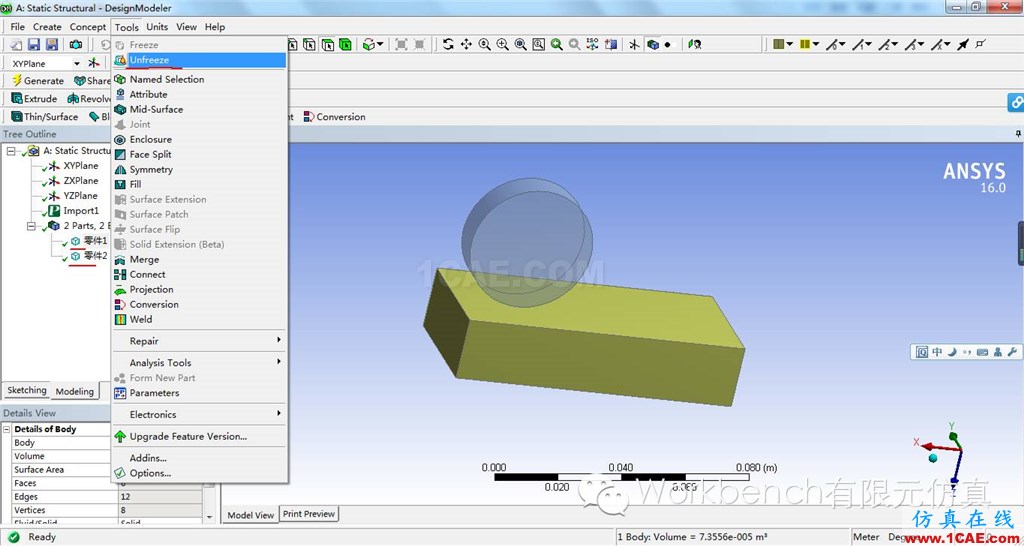1024x546 pixels.
Task: Choose Weld from Tools menu
Action: tap(199, 319)
